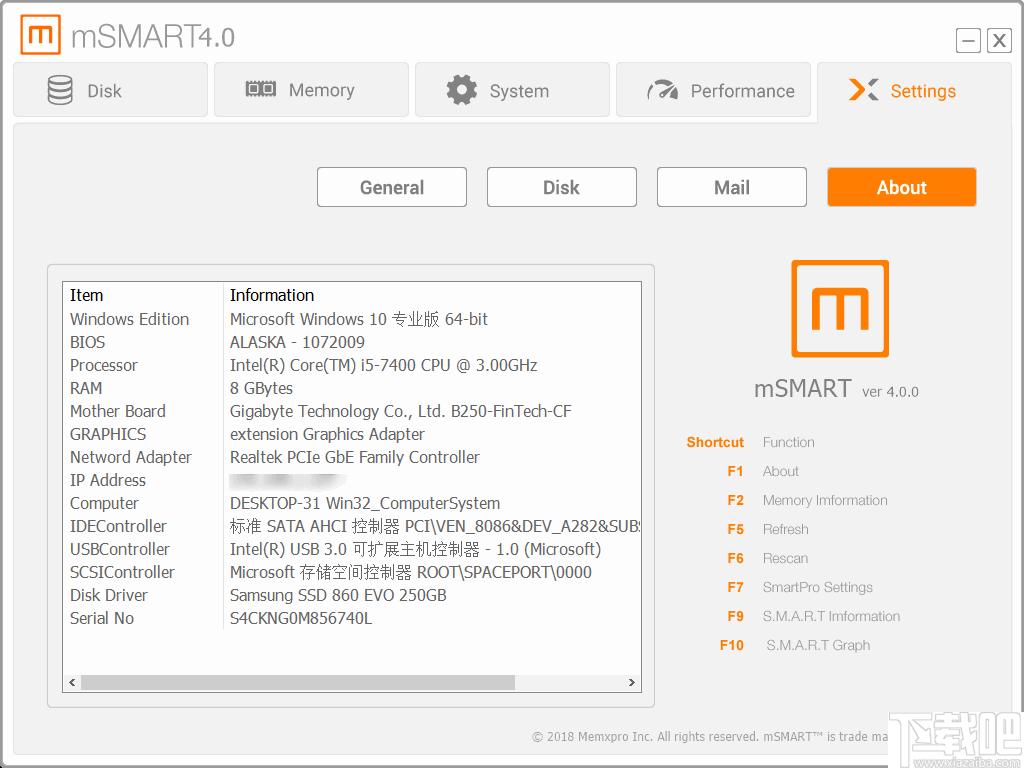The width and height of the screenshot is (1024, 768).
Task: Select the Windows Edition row
Action: tap(352, 319)
